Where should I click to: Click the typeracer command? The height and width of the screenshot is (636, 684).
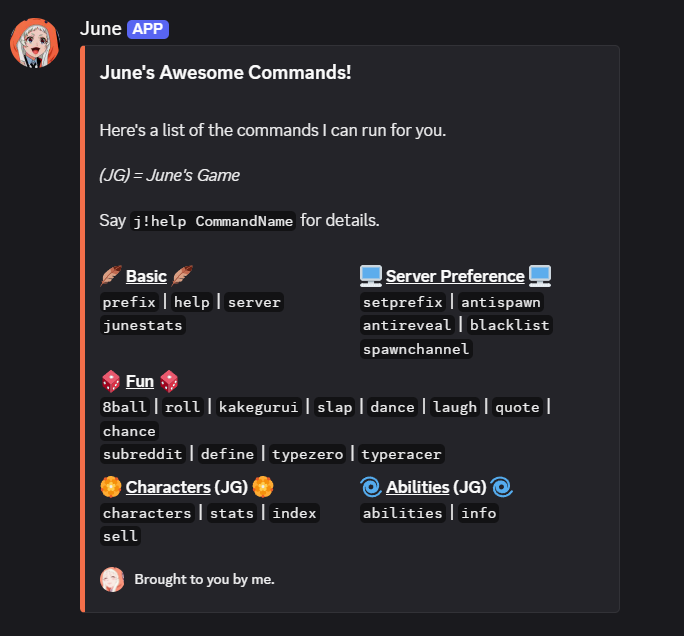click(x=401, y=454)
